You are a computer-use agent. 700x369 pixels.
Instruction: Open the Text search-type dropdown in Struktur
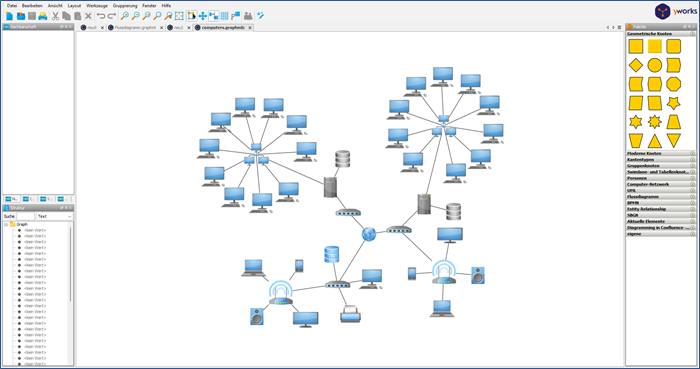pos(54,216)
